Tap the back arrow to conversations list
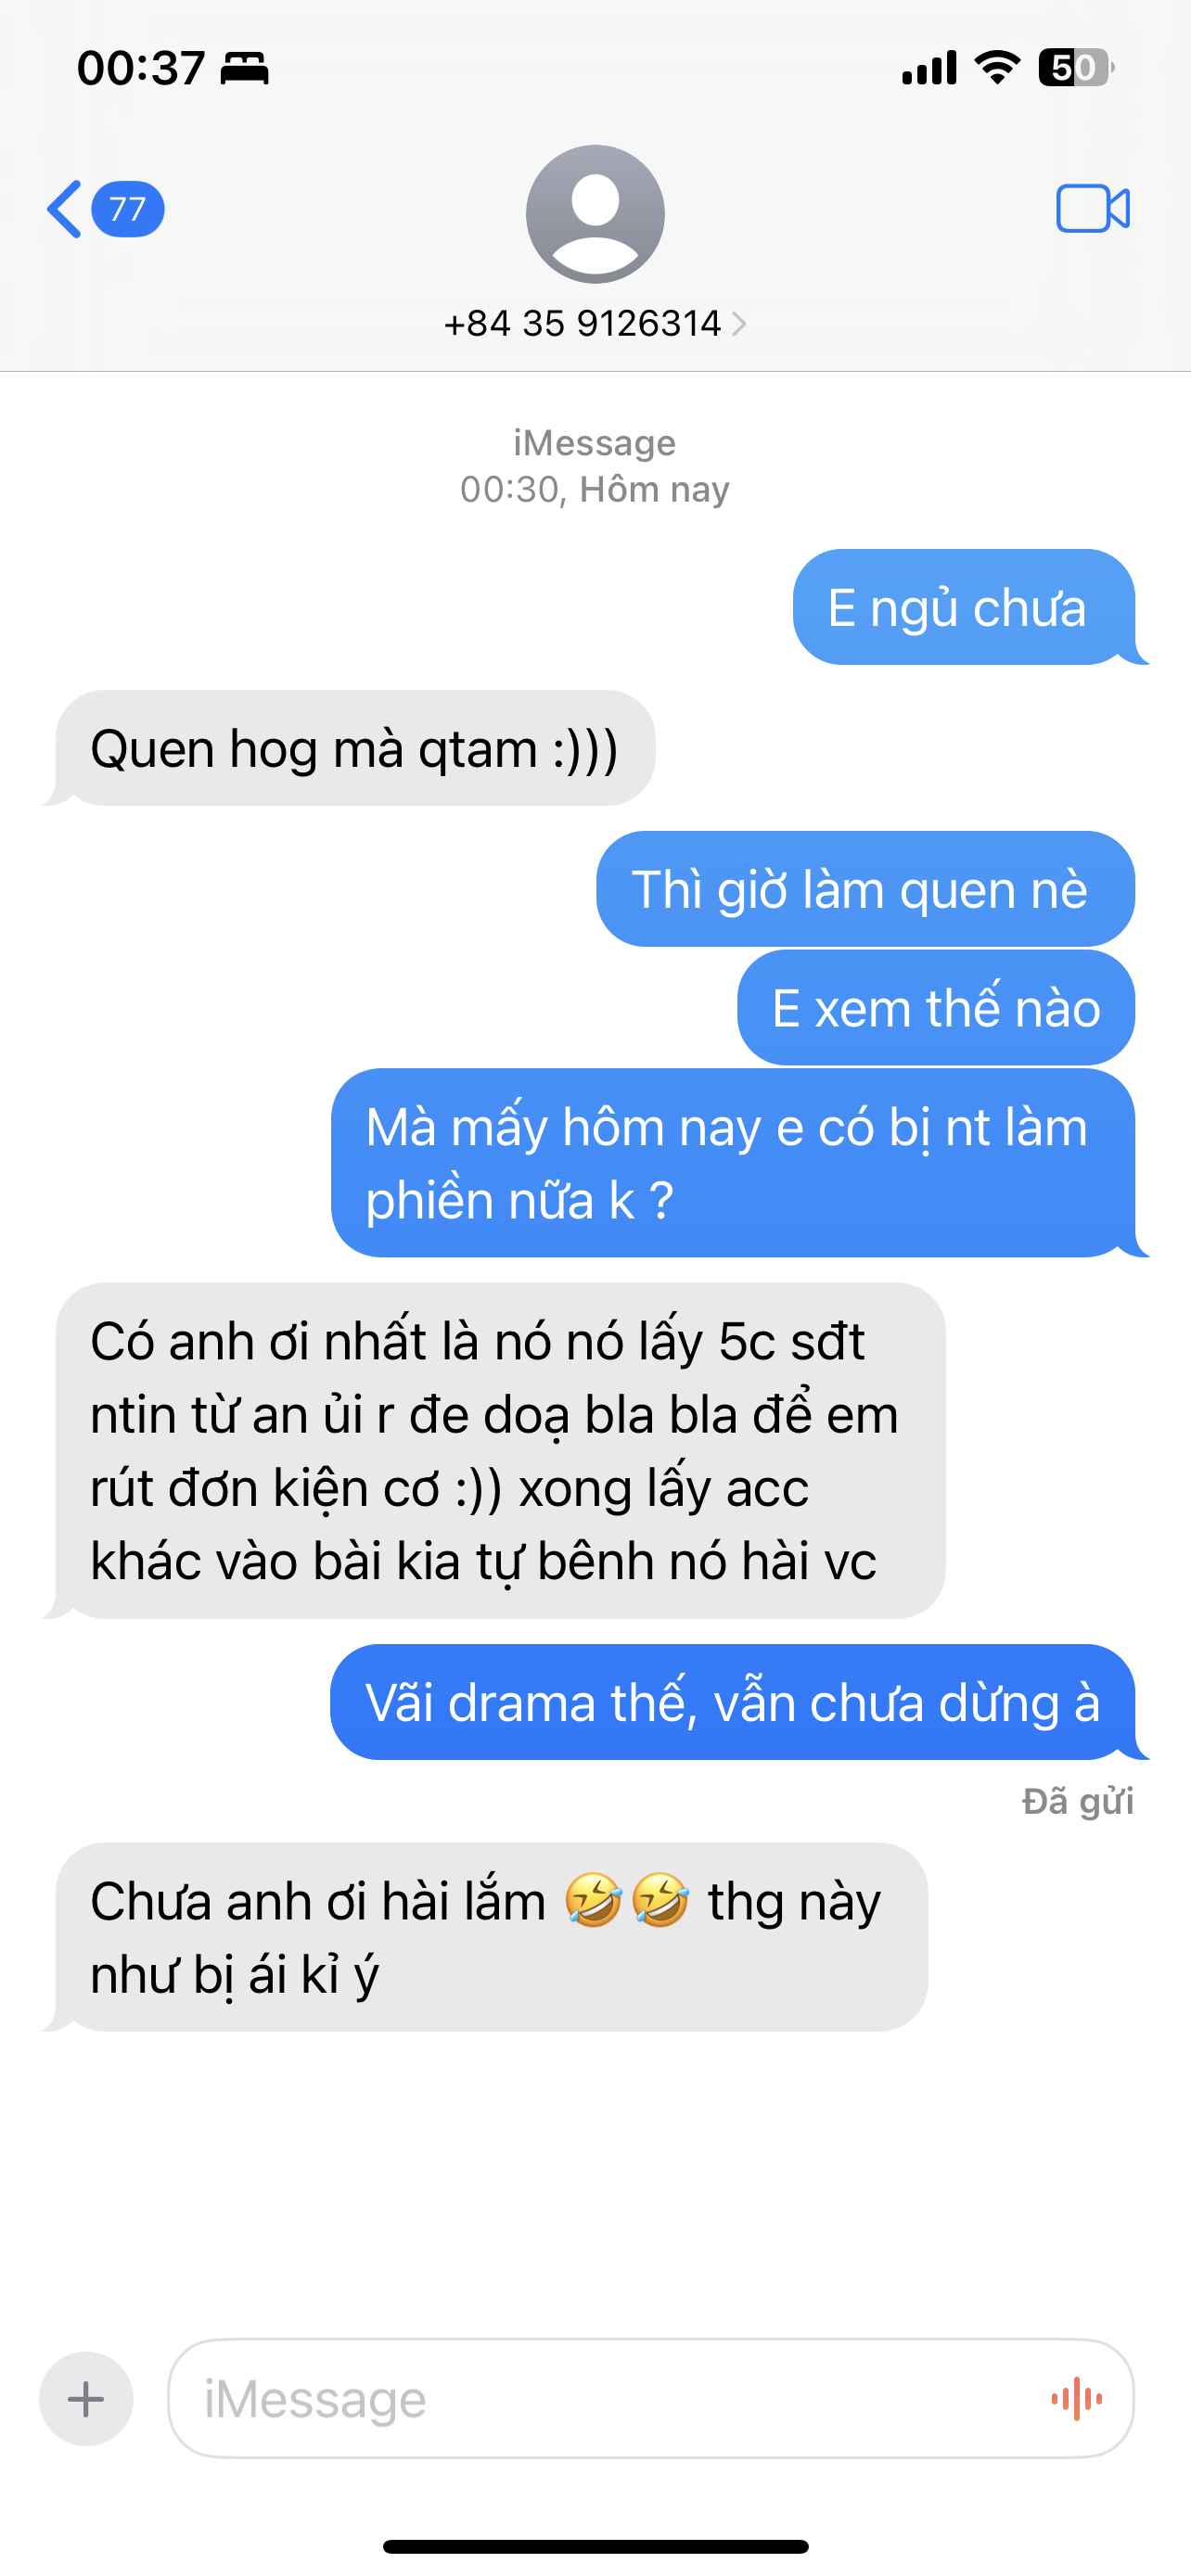 (64, 209)
